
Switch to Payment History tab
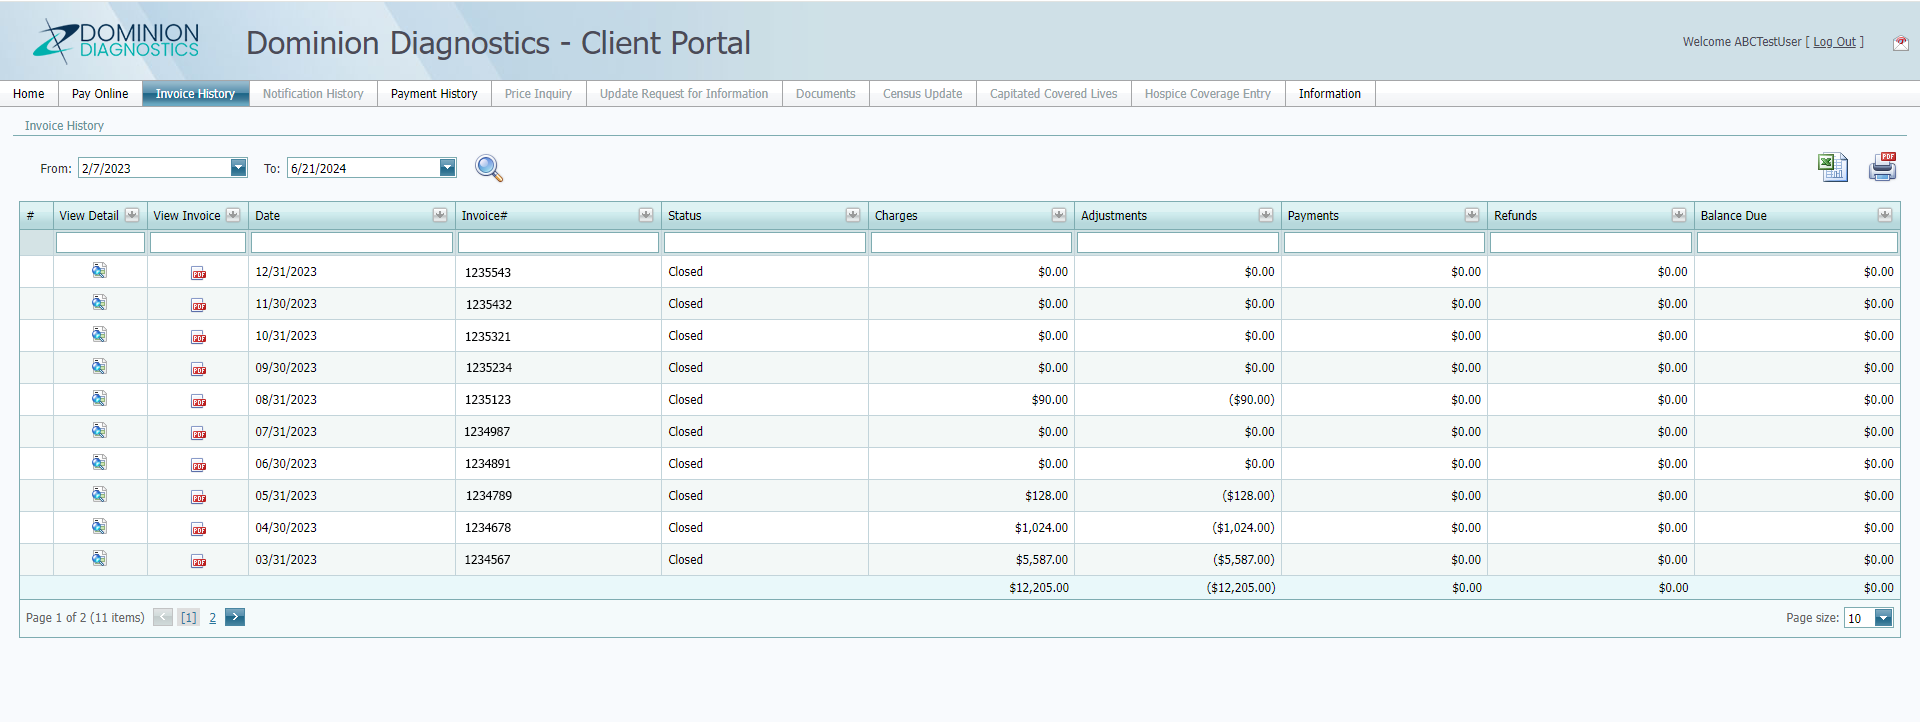tap(434, 94)
